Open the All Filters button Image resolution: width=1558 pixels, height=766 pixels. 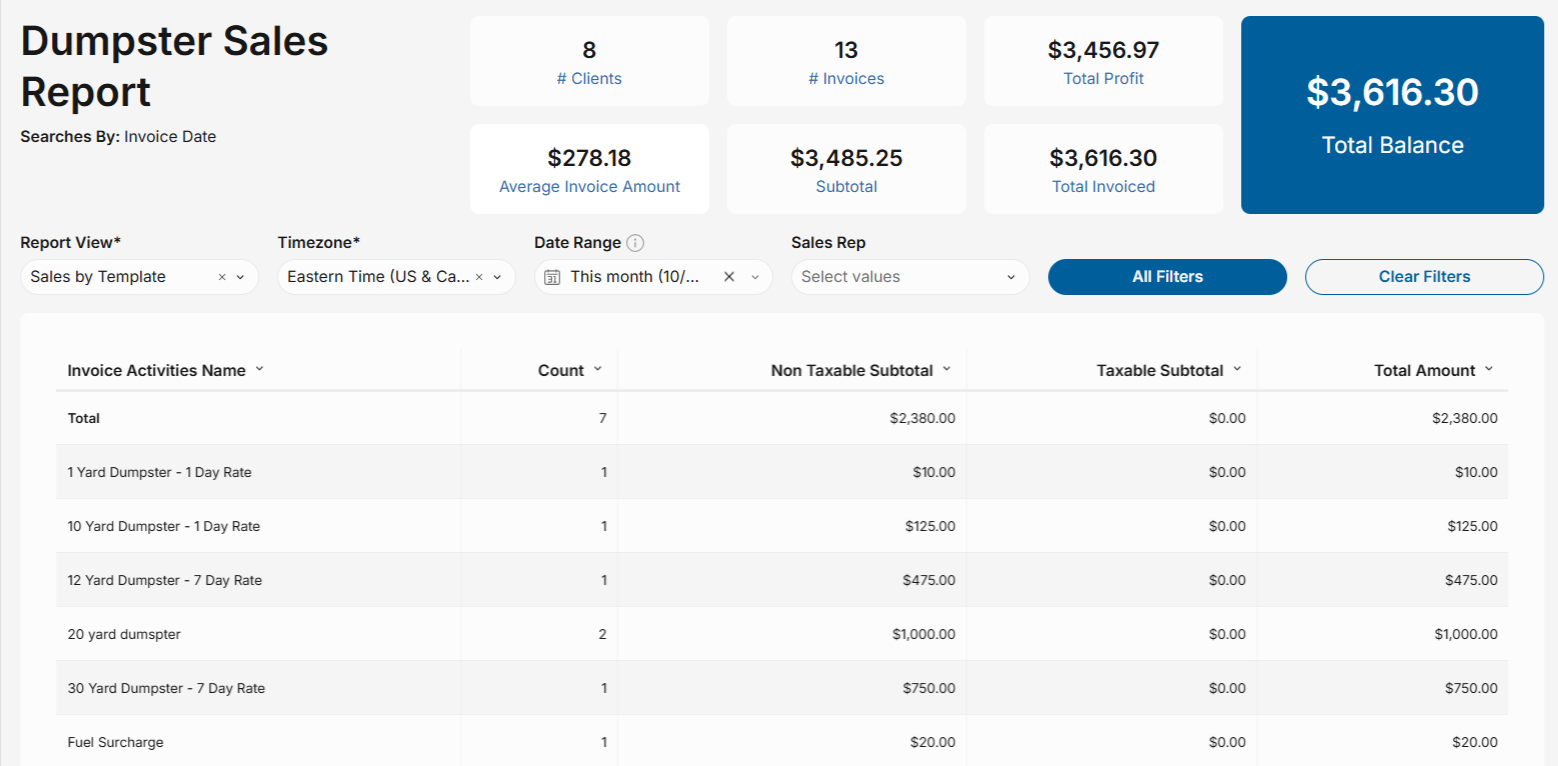1167,277
